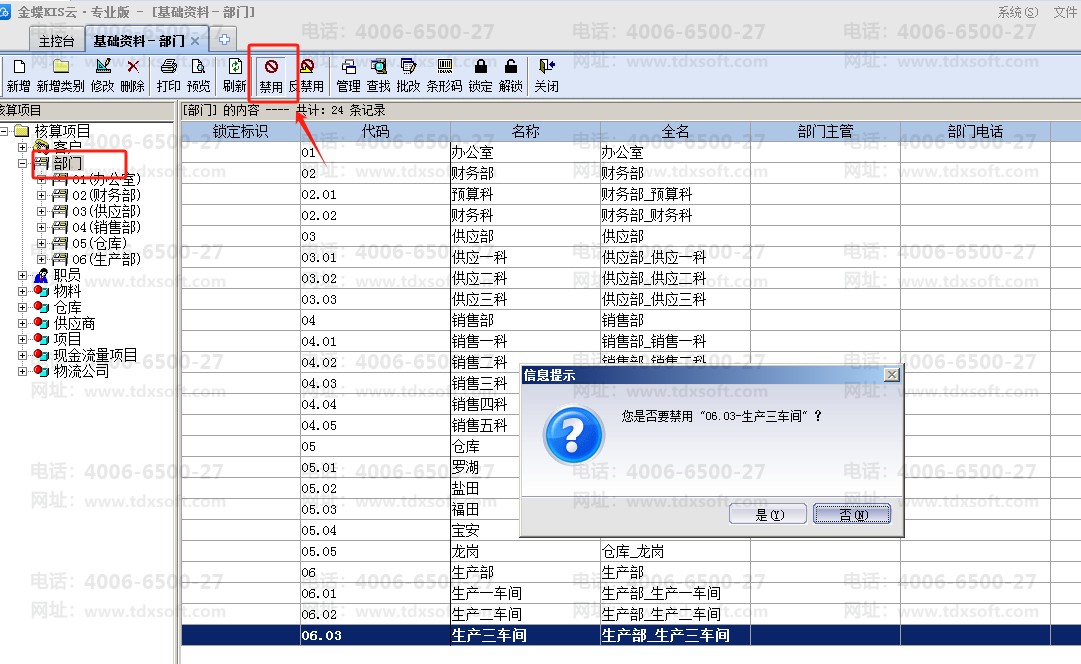Expand the 06(生产部) node
Screen dimensions: 1081x664
(x=41, y=259)
